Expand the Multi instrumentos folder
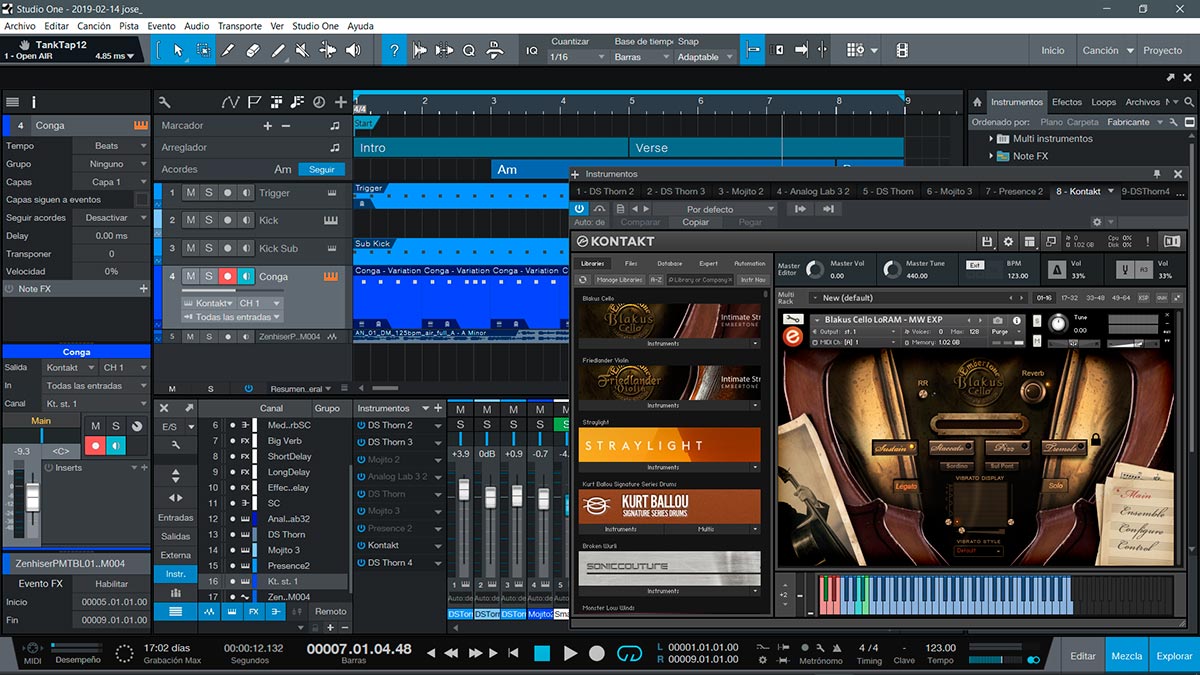The image size is (1200, 675). (993, 139)
